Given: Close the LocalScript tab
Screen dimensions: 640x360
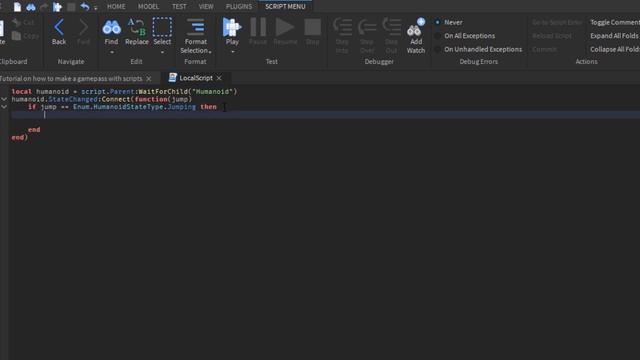Looking at the screenshot, I should coord(219,78).
